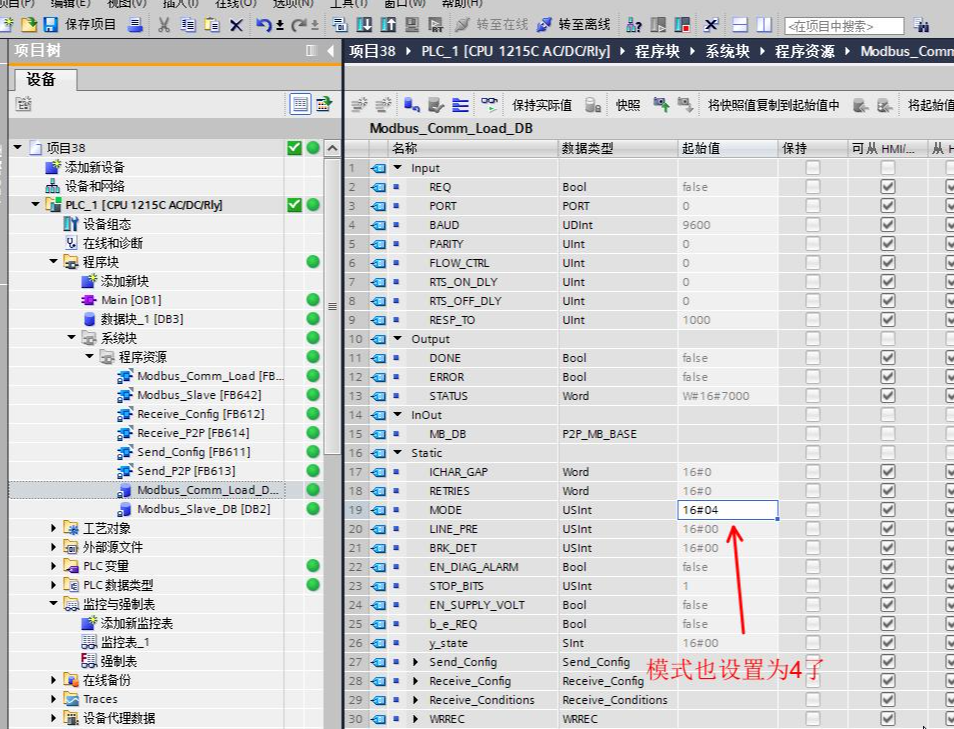Image resolution: width=954 pixels, height=729 pixels.
Task: Click the MODE start value field 16#04
Action: tap(727, 510)
